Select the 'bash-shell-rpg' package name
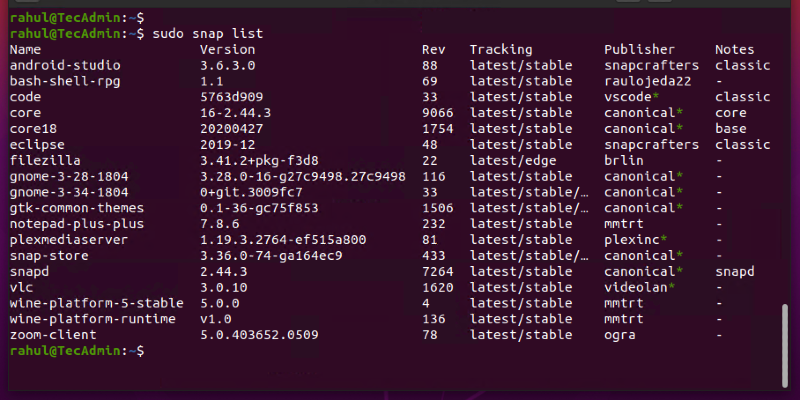Screen dimensions: 800x400 pos(65,82)
